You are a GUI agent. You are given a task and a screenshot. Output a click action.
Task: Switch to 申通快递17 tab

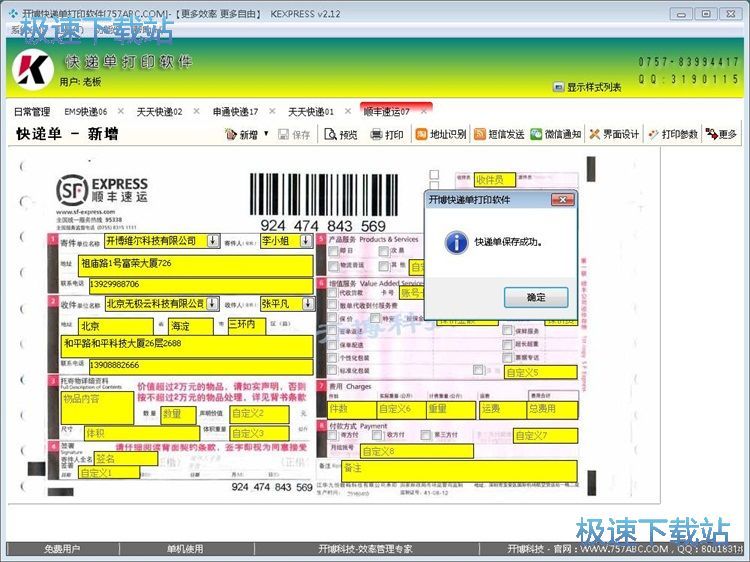click(x=235, y=112)
